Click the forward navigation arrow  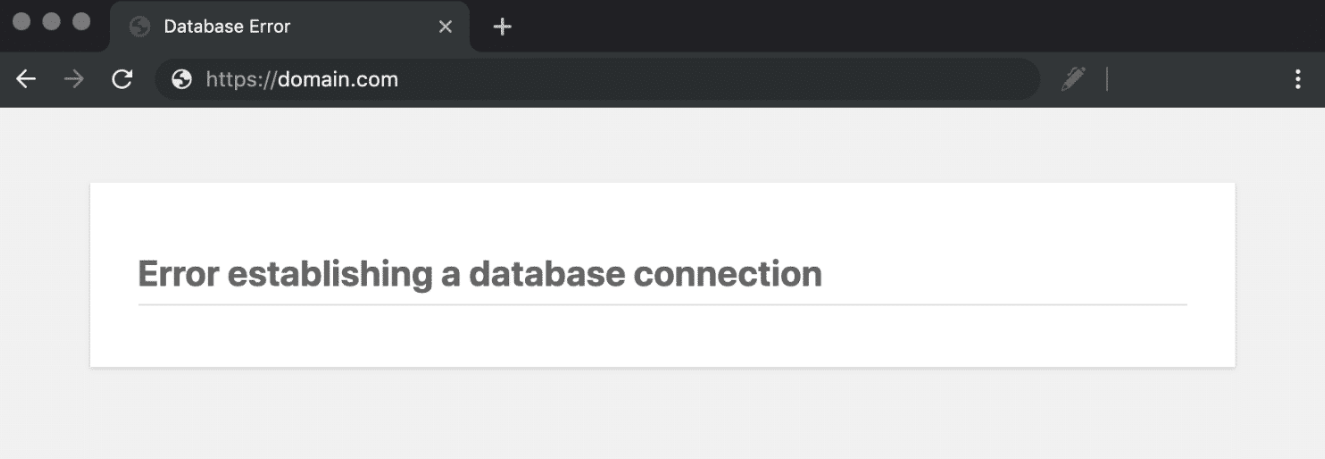pyautogui.click(x=74, y=79)
